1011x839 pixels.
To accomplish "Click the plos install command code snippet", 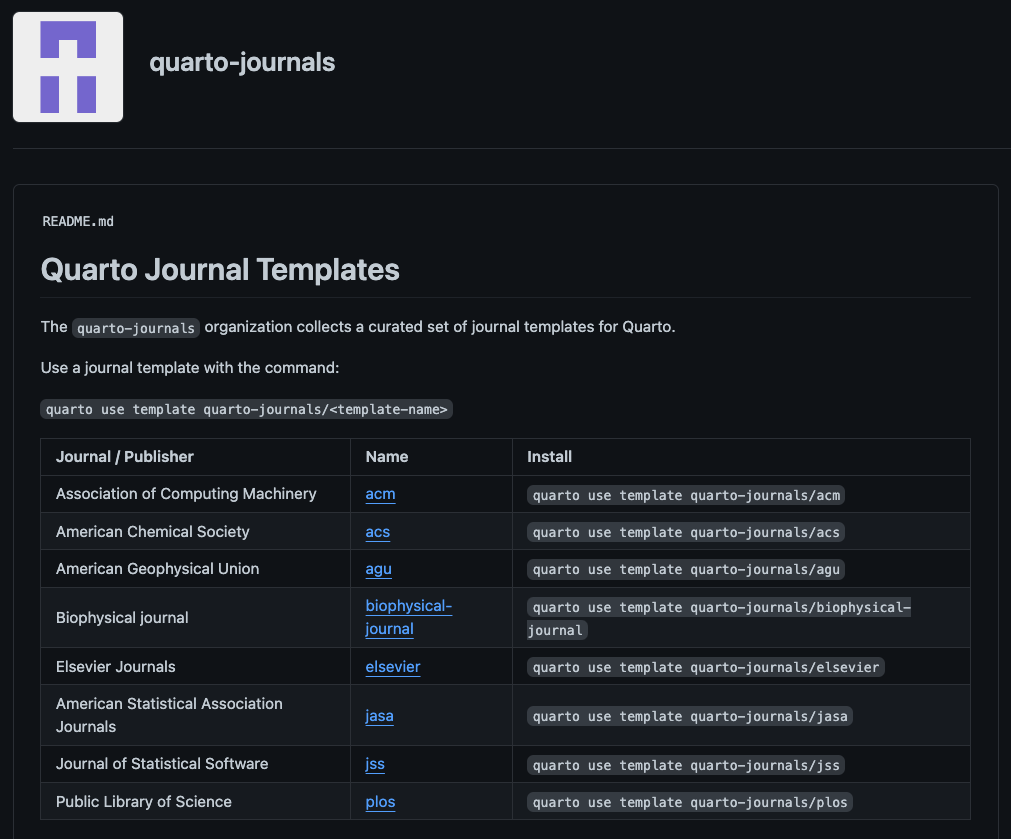I will pyautogui.click(x=690, y=802).
